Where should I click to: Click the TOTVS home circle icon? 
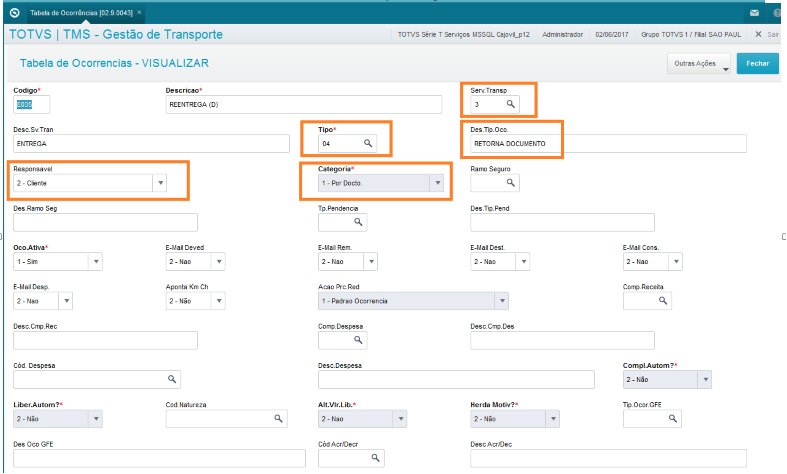15,13
